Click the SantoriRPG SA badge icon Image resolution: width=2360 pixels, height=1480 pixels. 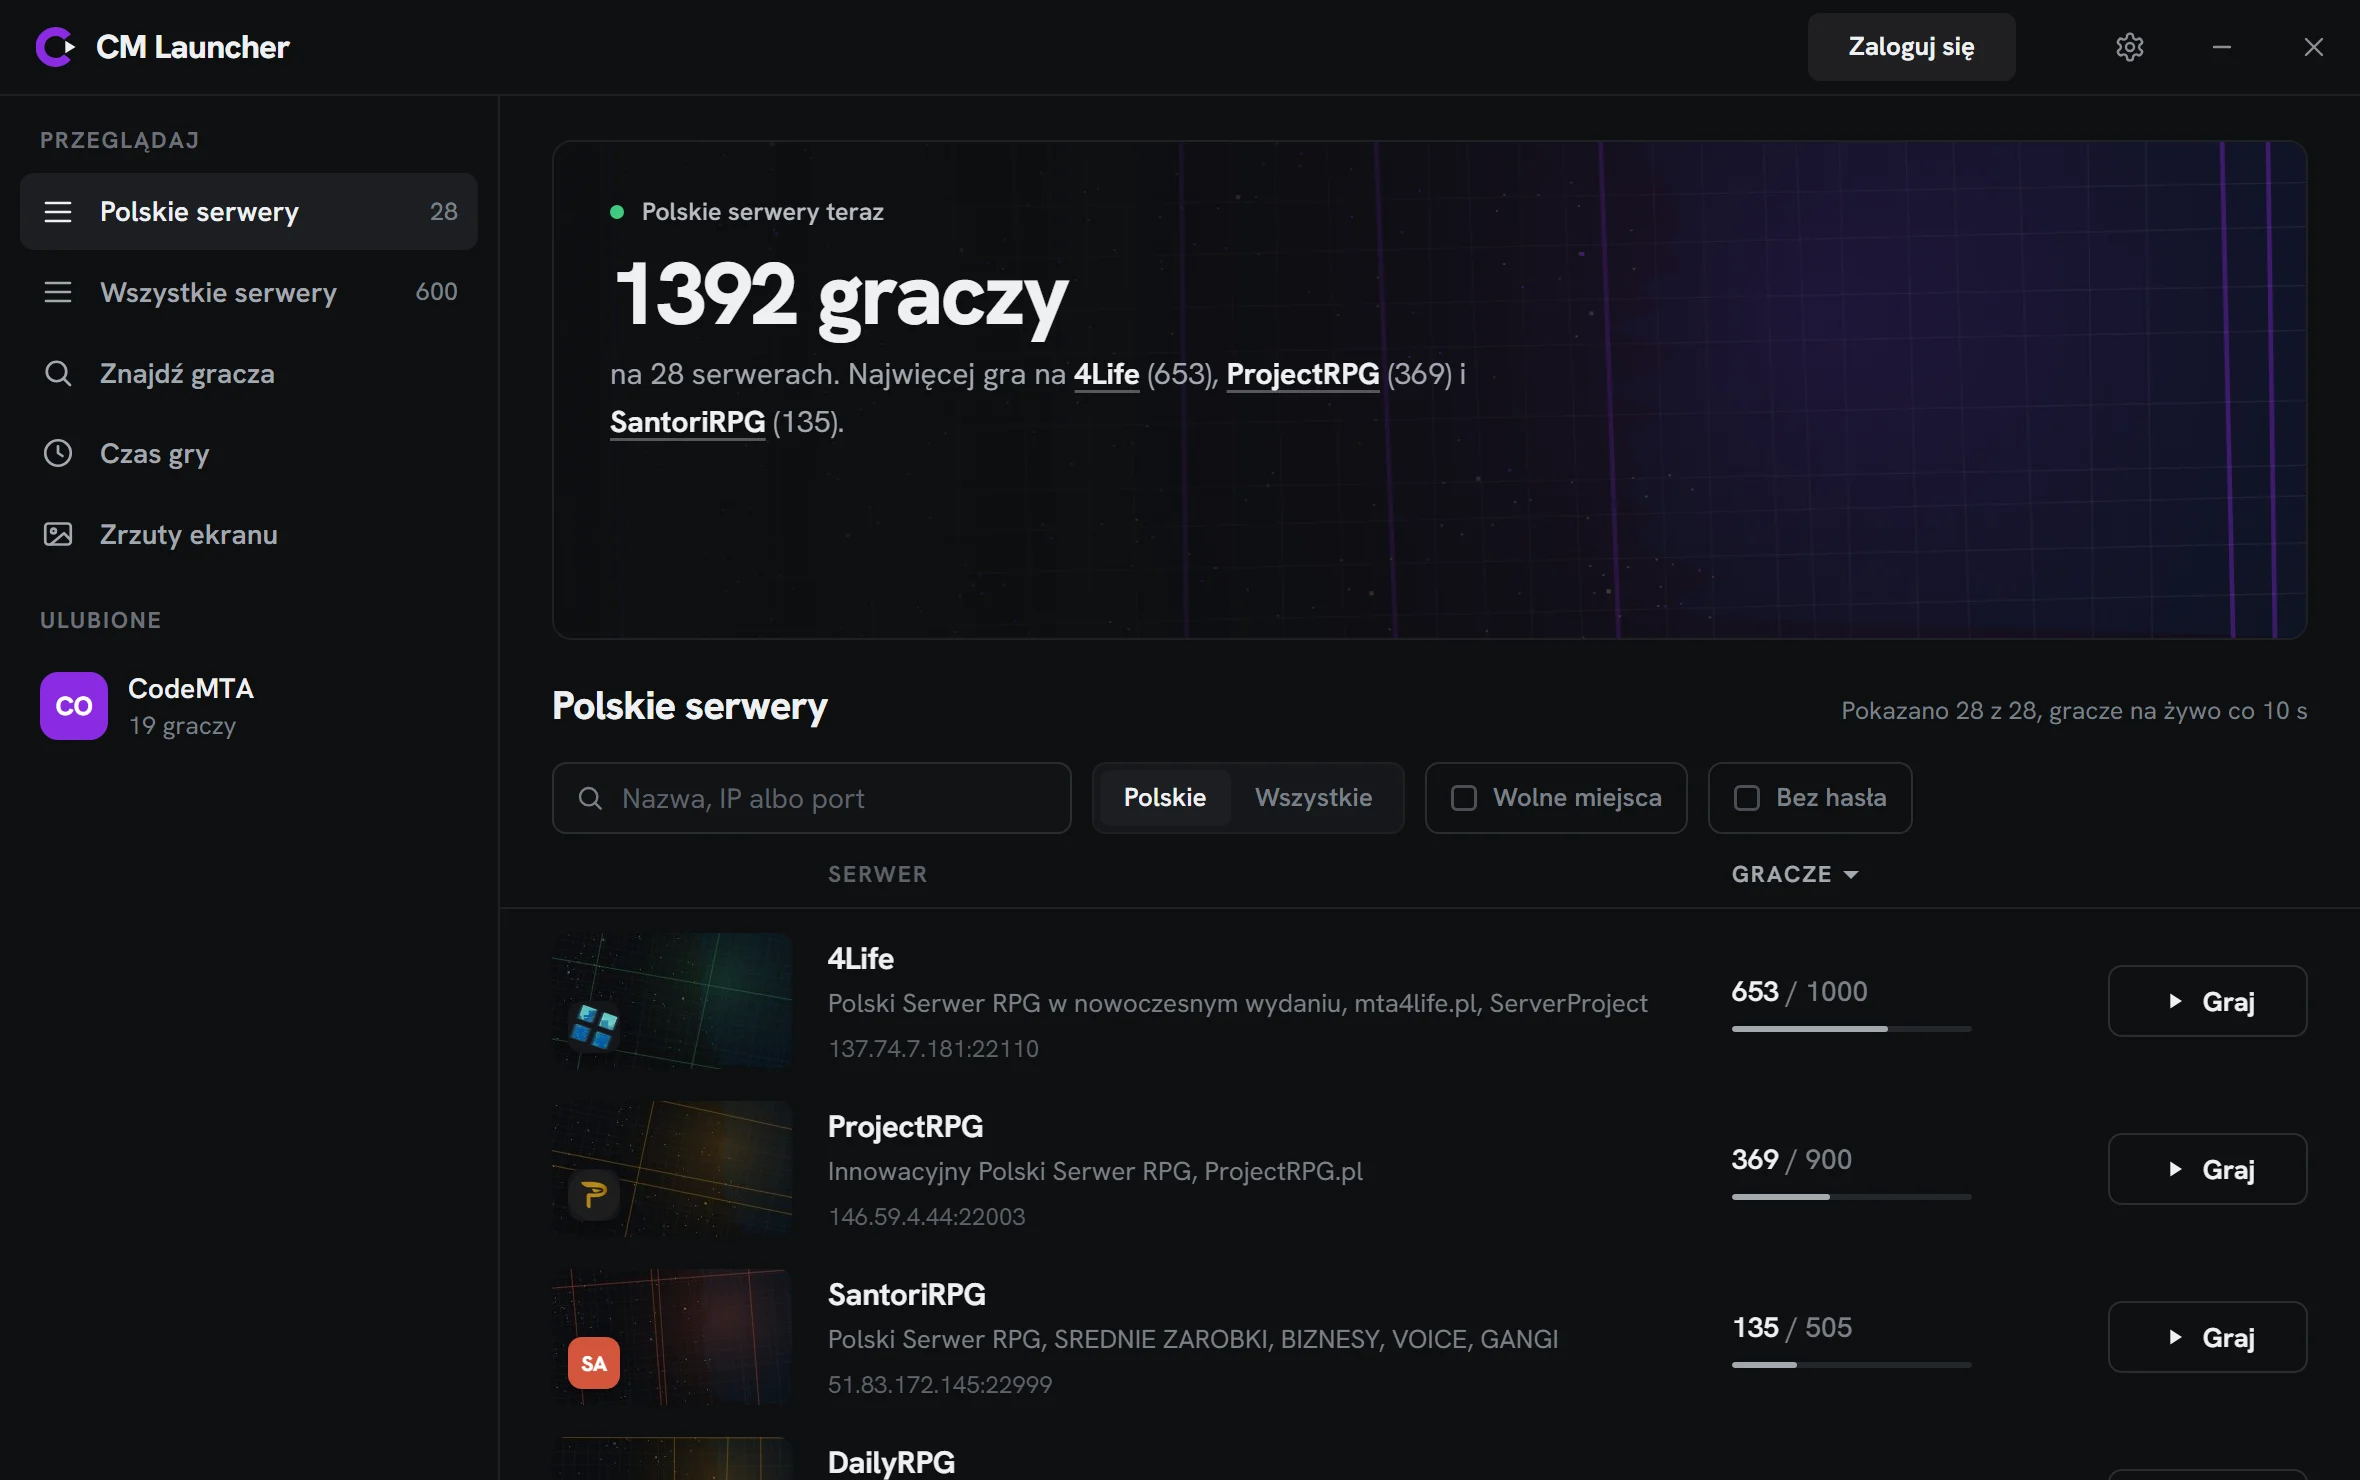(594, 1363)
